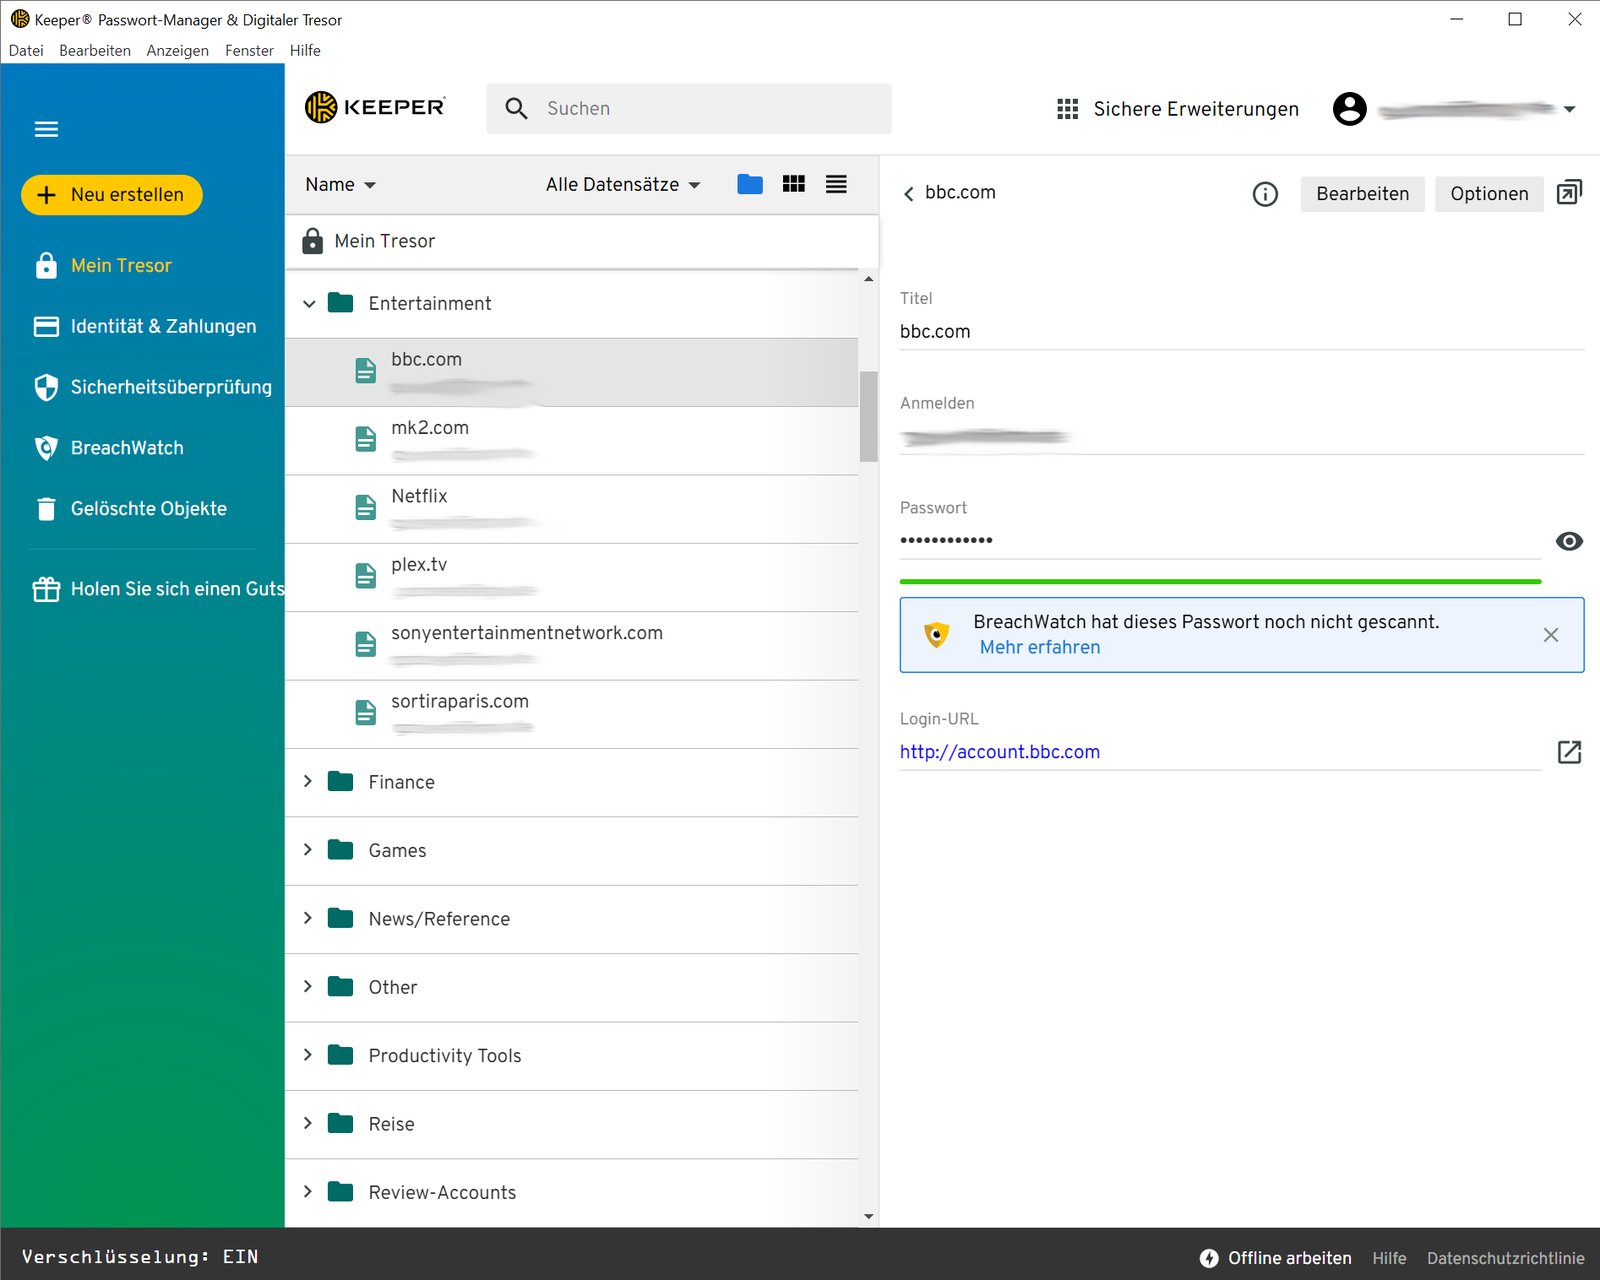
Task: Open Gelöschte Objekte via the trash icon
Action: [148, 509]
